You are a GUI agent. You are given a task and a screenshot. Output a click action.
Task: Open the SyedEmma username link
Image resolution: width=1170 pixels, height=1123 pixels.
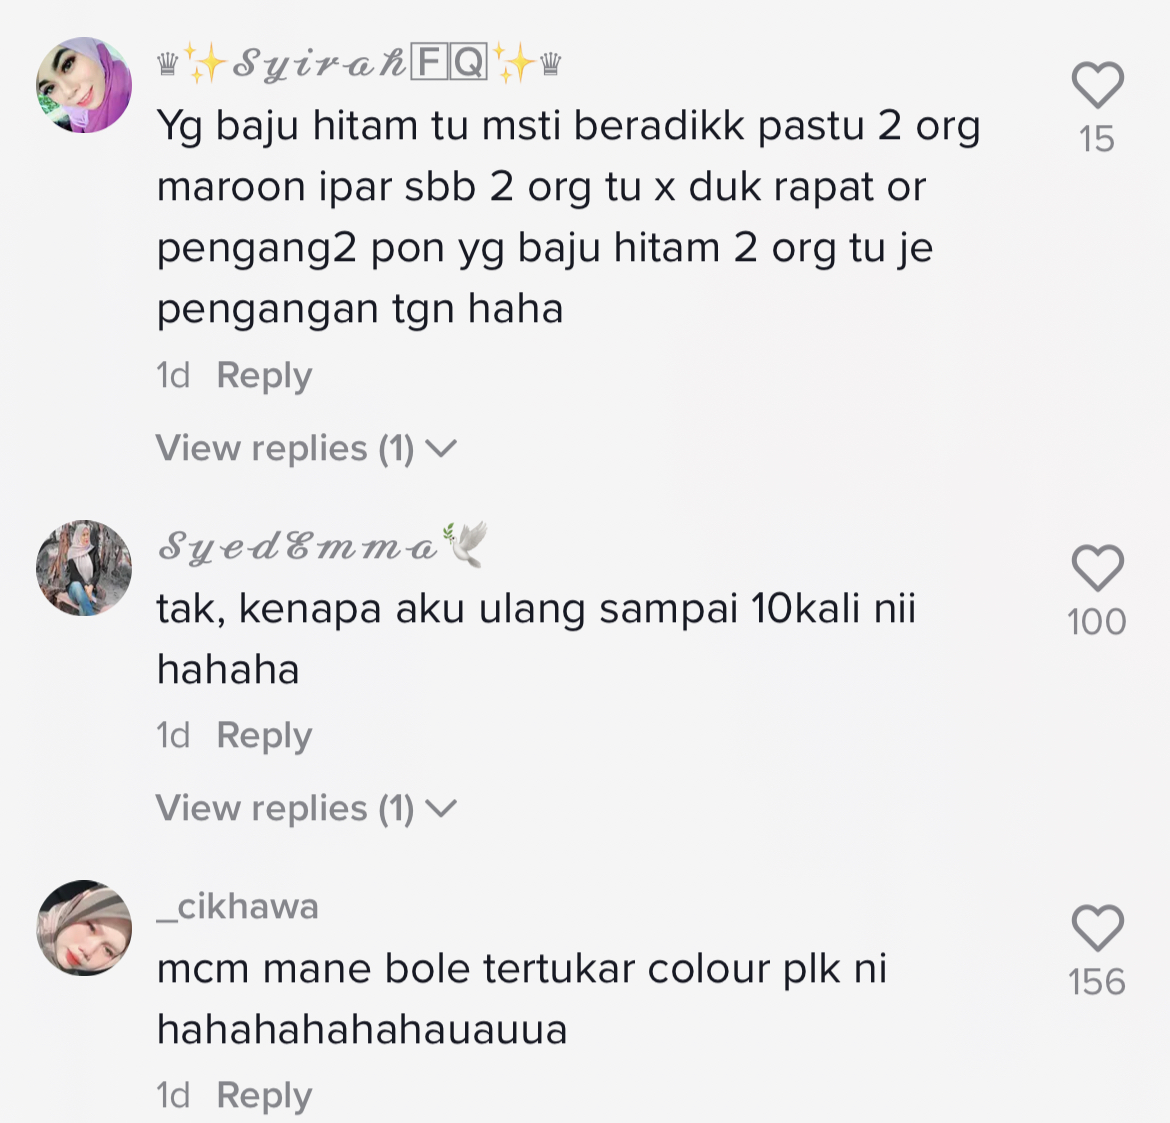click(x=322, y=545)
